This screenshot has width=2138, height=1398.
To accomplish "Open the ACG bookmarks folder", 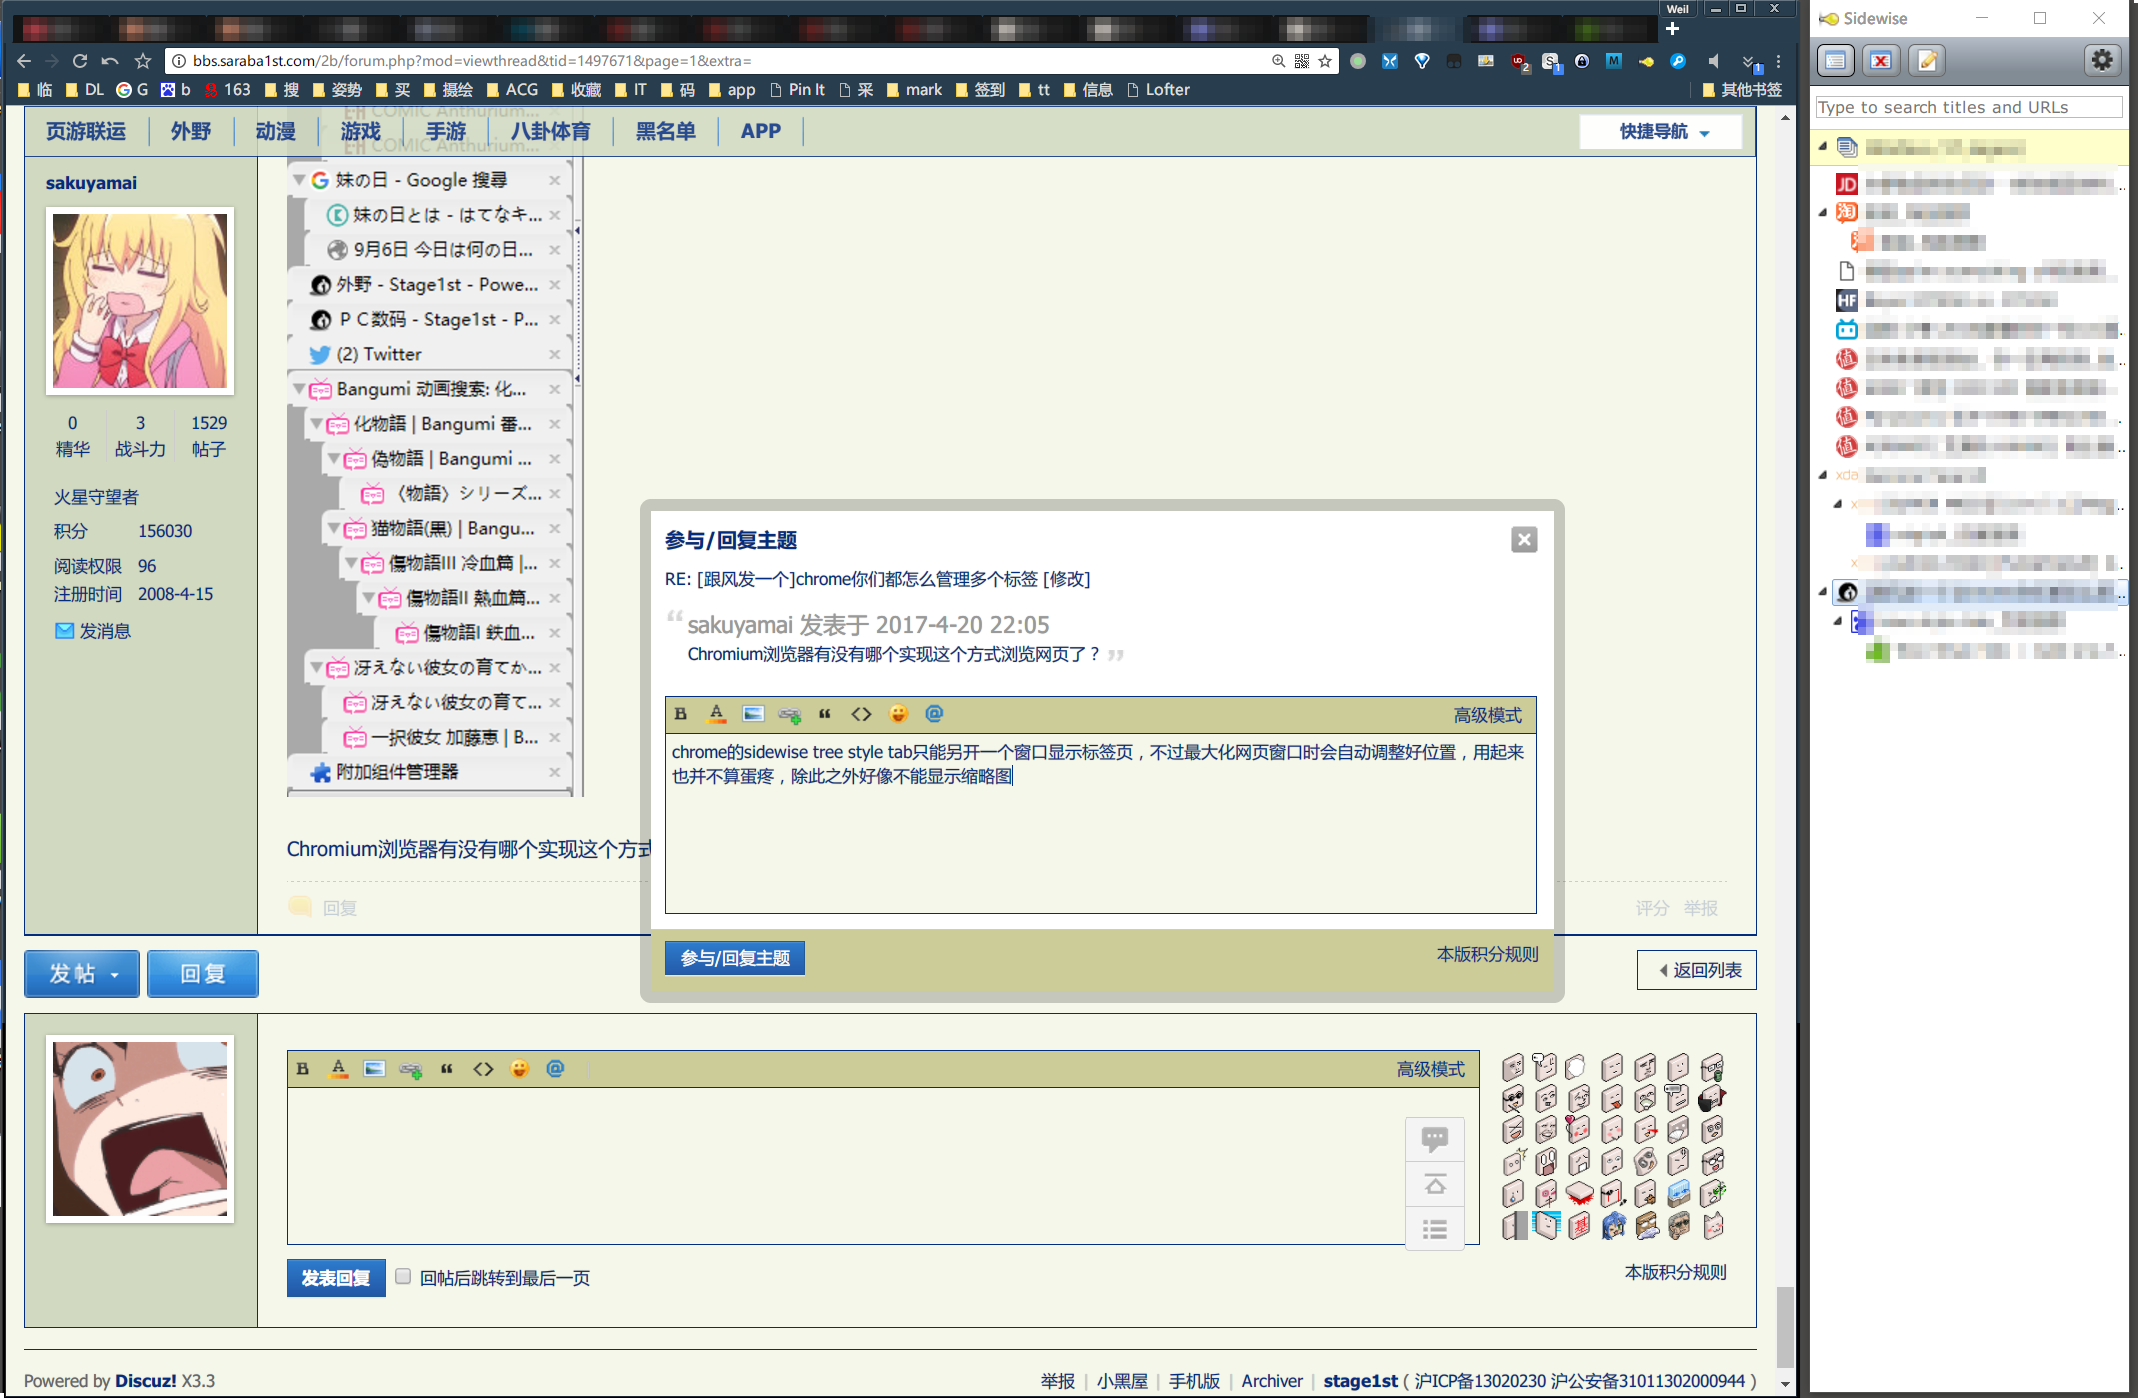I will (x=512, y=90).
